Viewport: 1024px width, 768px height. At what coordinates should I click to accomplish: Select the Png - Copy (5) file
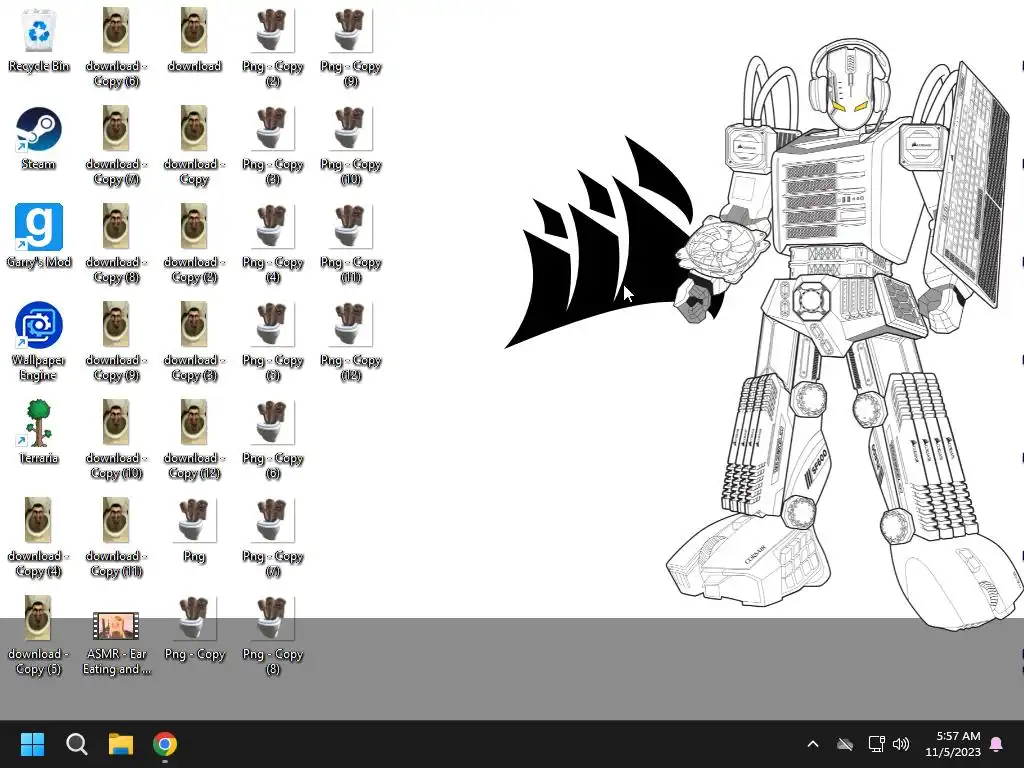272,342
